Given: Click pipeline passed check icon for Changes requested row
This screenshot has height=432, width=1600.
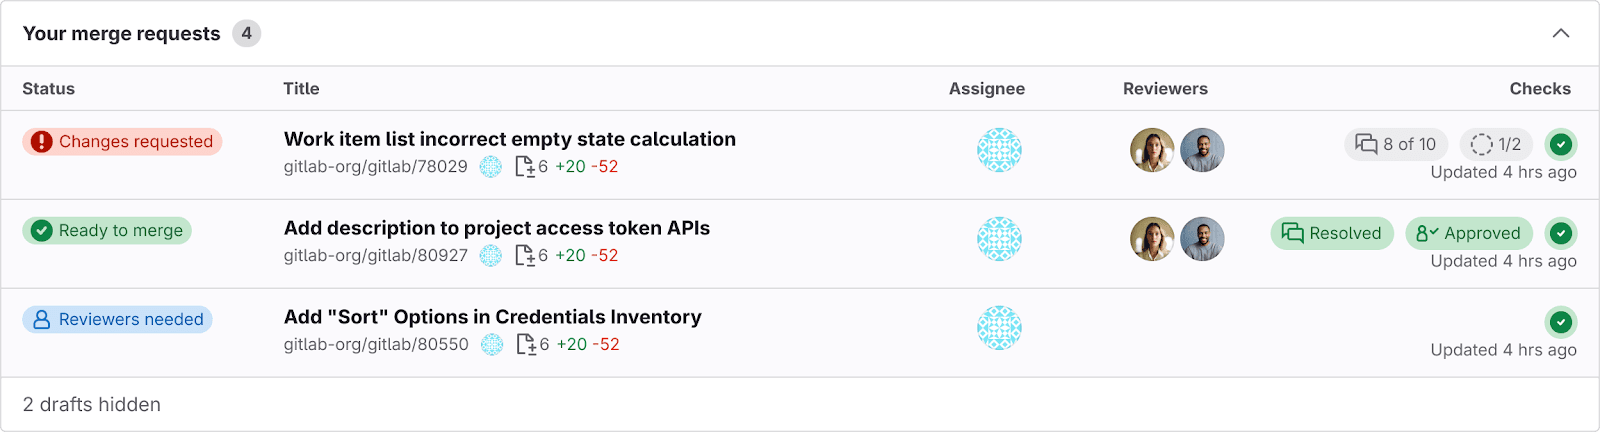Looking at the screenshot, I should [x=1561, y=144].
